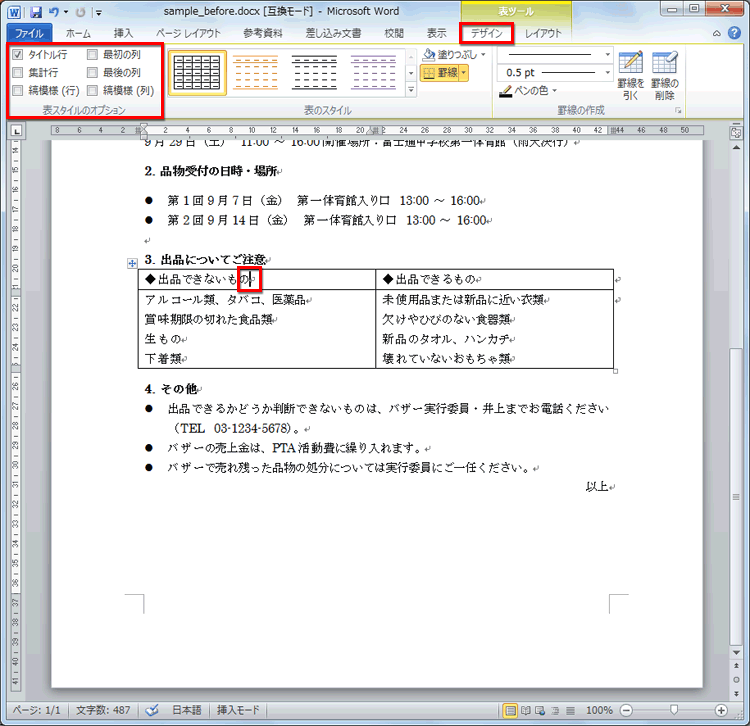Open Word Help with the question mark icon
Viewport: 750px width, 726px height.
click(734, 33)
